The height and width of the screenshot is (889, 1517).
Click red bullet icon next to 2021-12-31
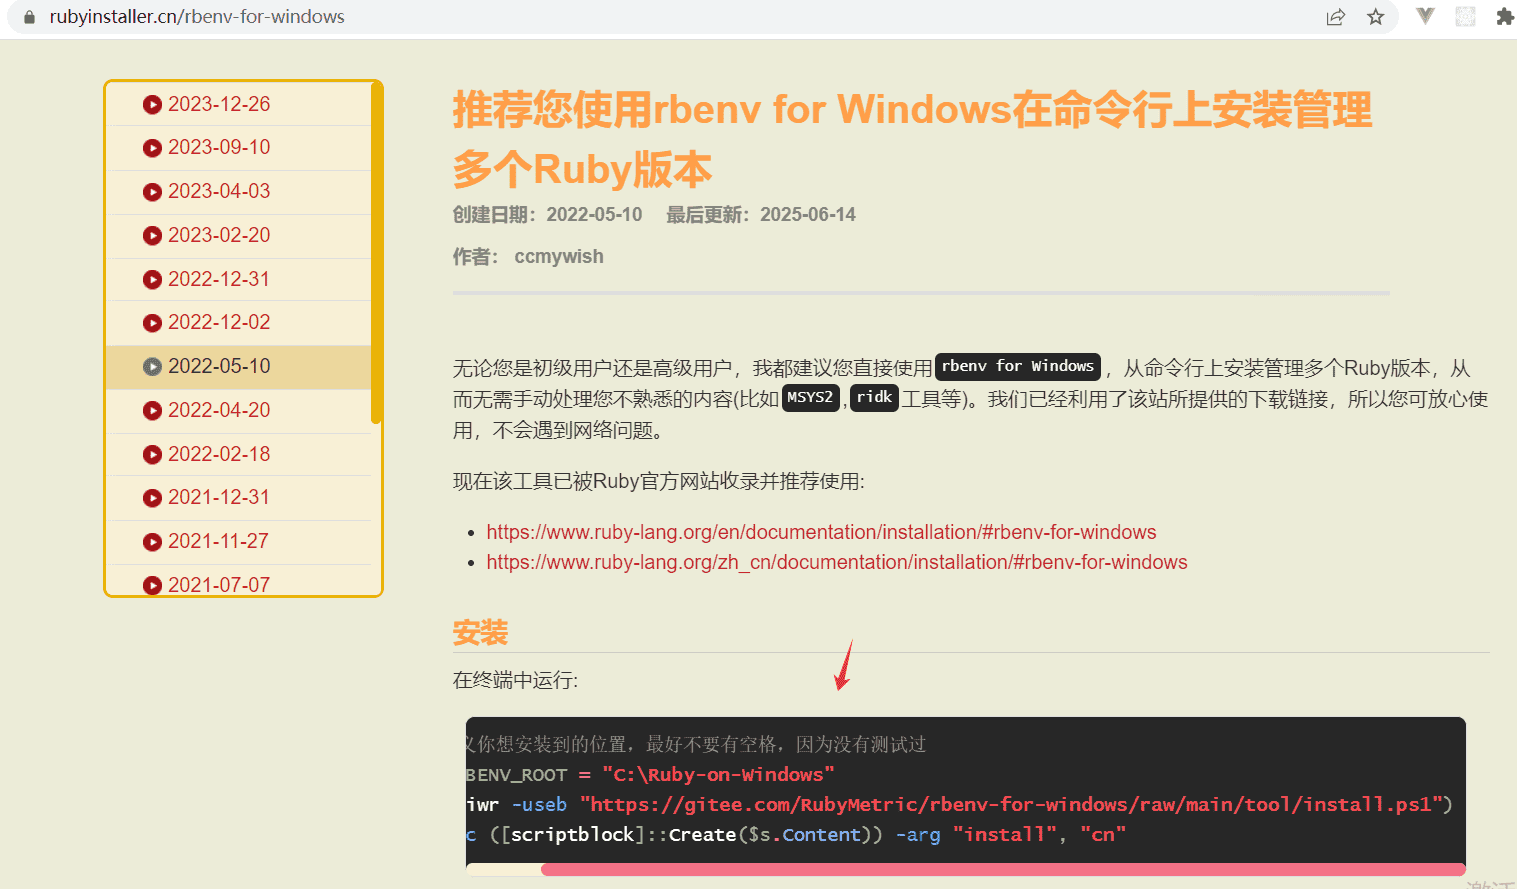pyautogui.click(x=152, y=498)
